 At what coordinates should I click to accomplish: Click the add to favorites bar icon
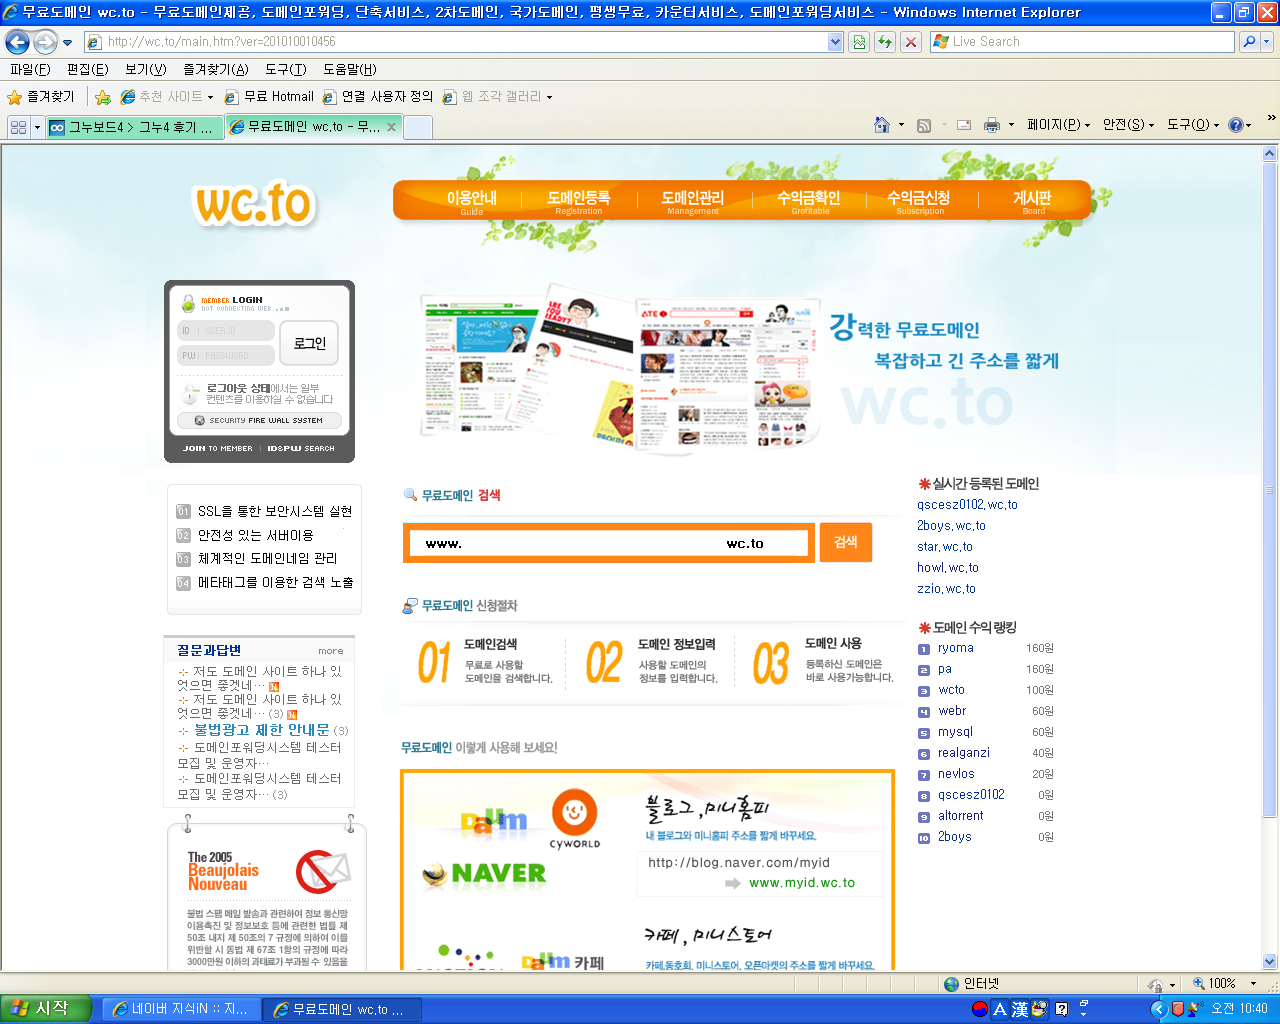coord(103,97)
